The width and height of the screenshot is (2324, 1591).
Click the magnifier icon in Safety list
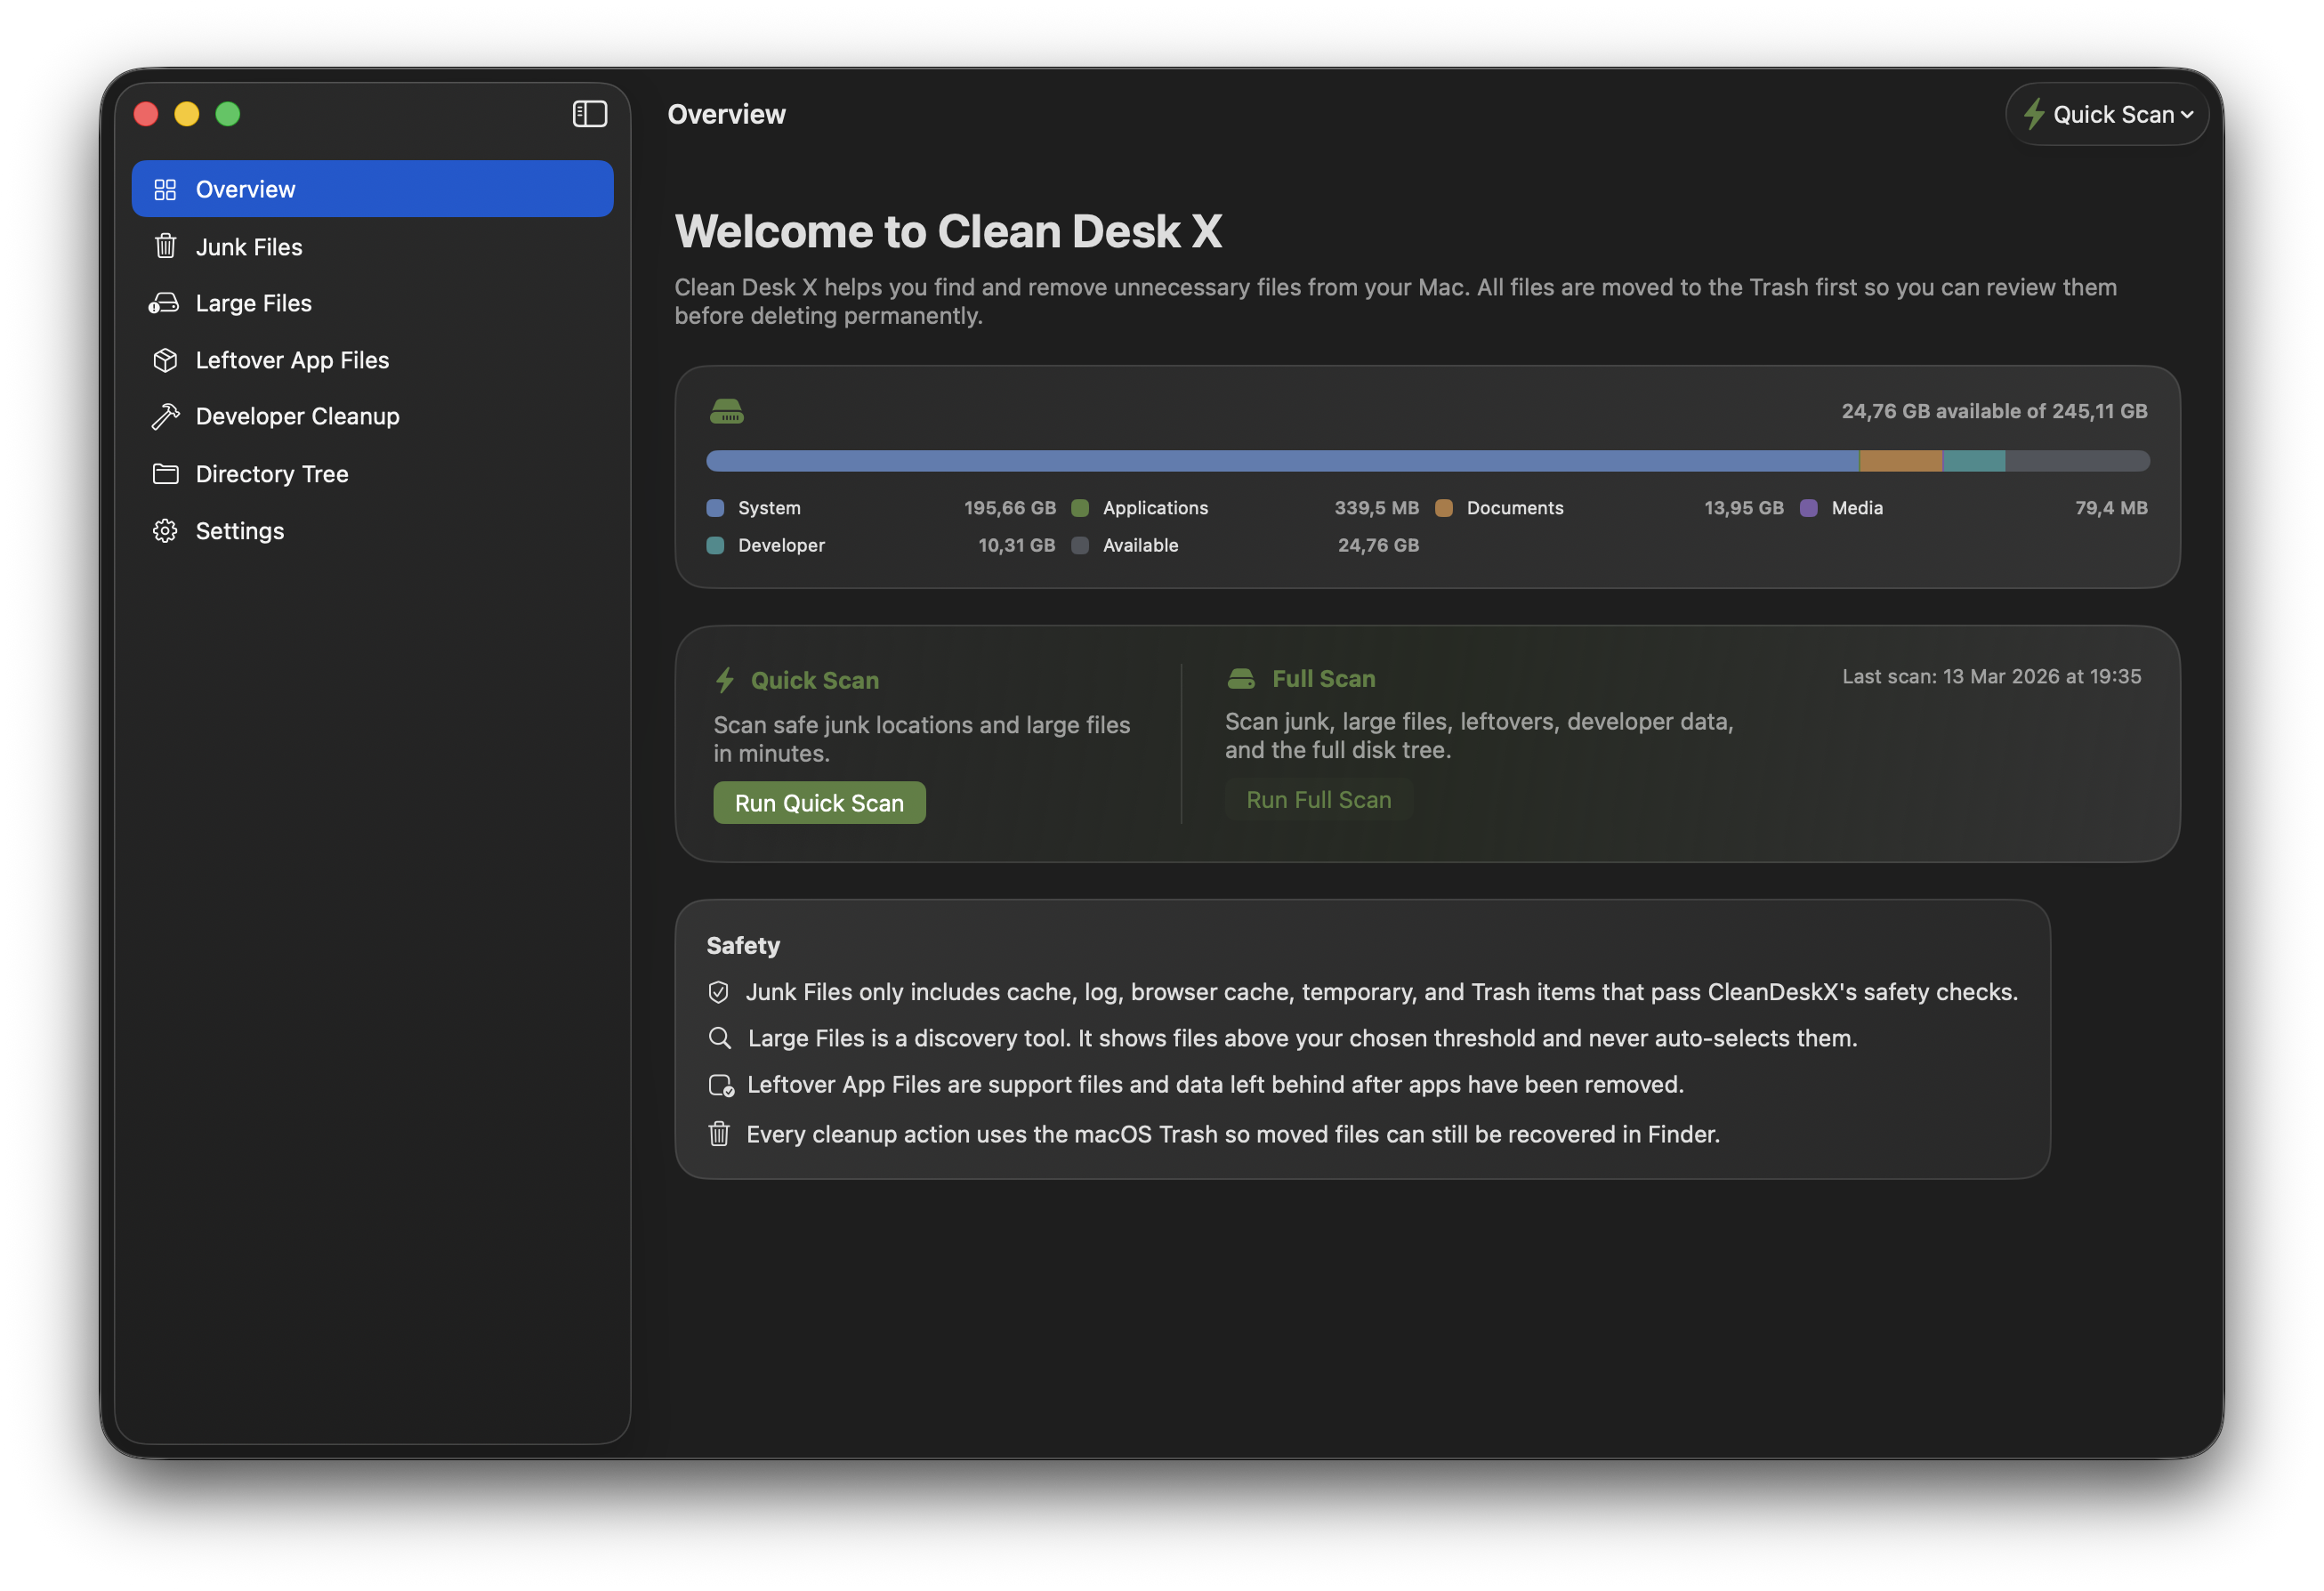coord(719,1038)
